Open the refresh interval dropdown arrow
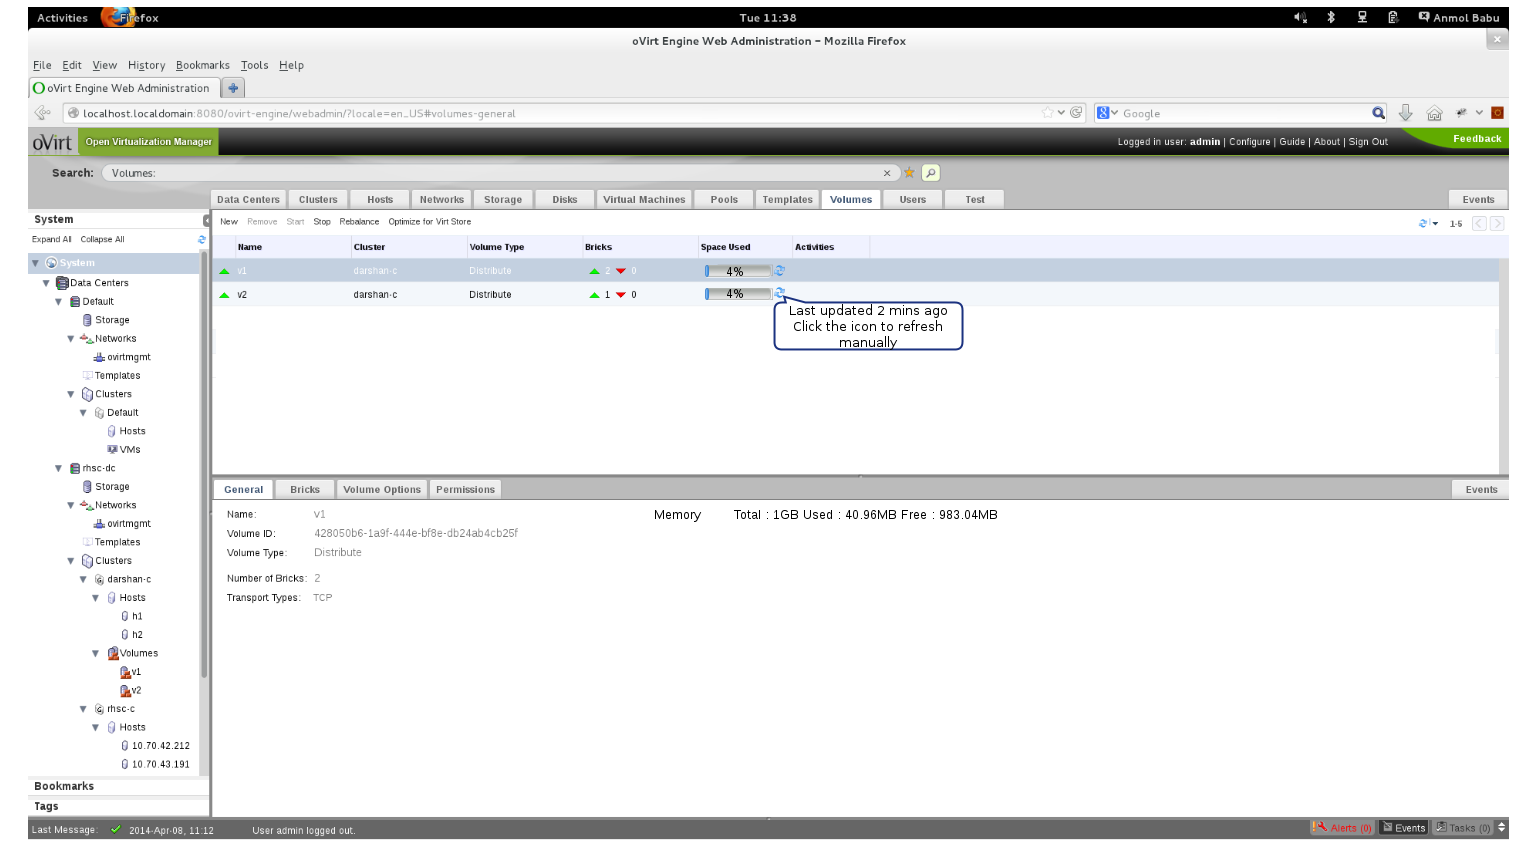 pos(1436,224)
